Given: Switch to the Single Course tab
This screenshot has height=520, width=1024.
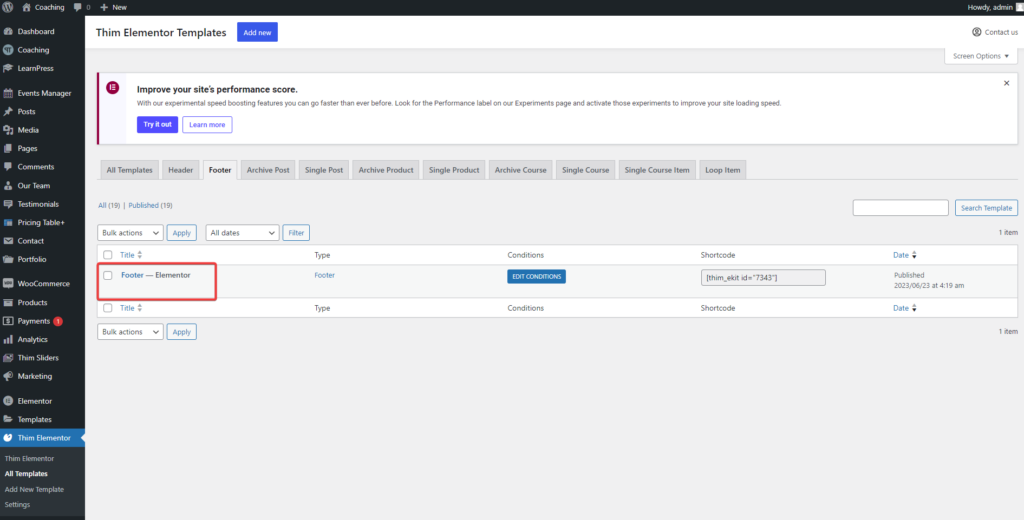Looking at the screenshot, I should click(585, 170).
